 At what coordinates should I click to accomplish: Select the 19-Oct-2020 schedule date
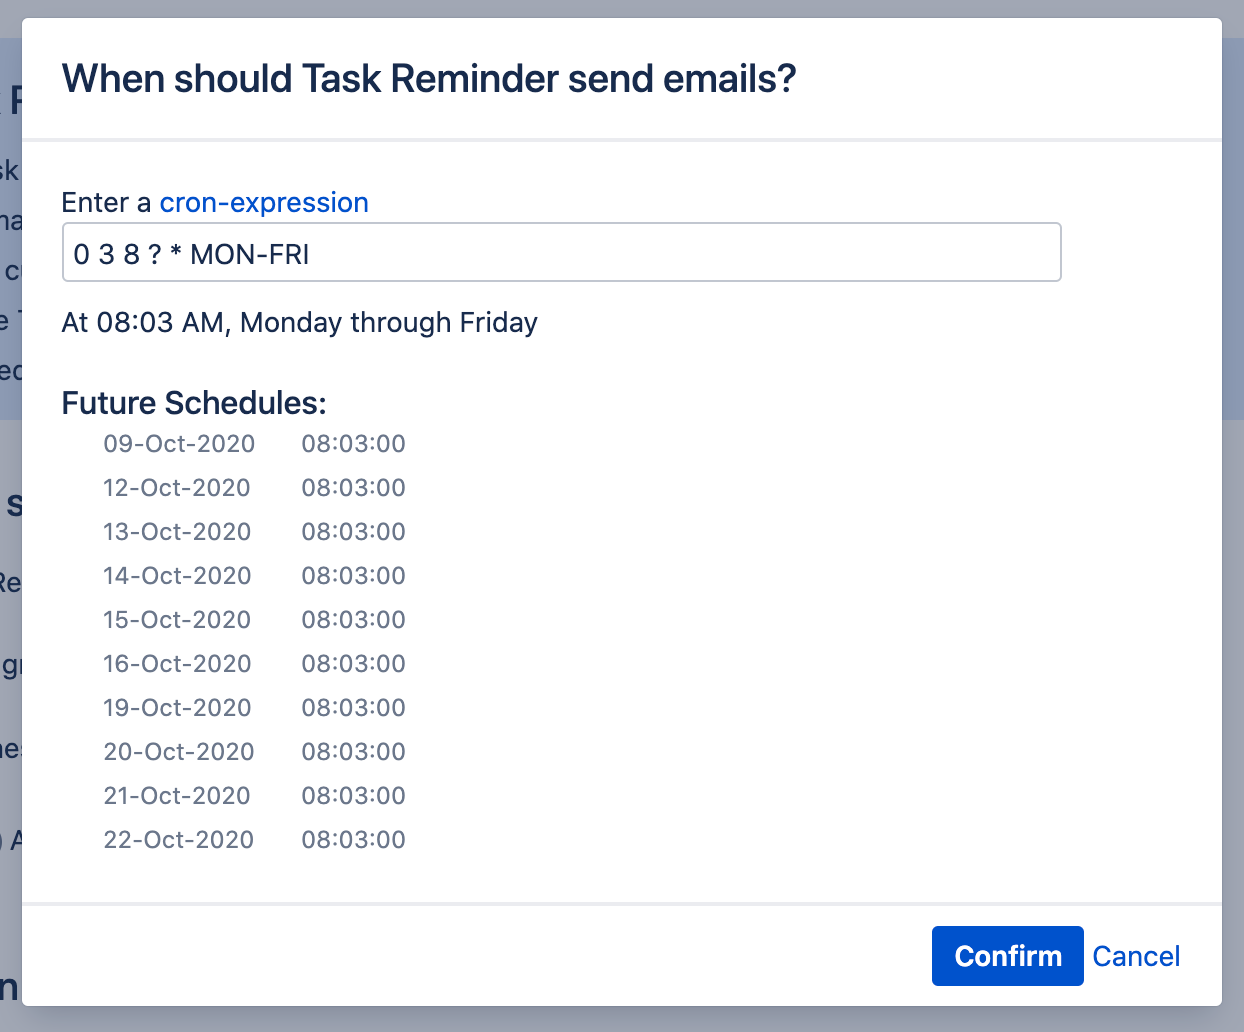[x=177, y=708]
